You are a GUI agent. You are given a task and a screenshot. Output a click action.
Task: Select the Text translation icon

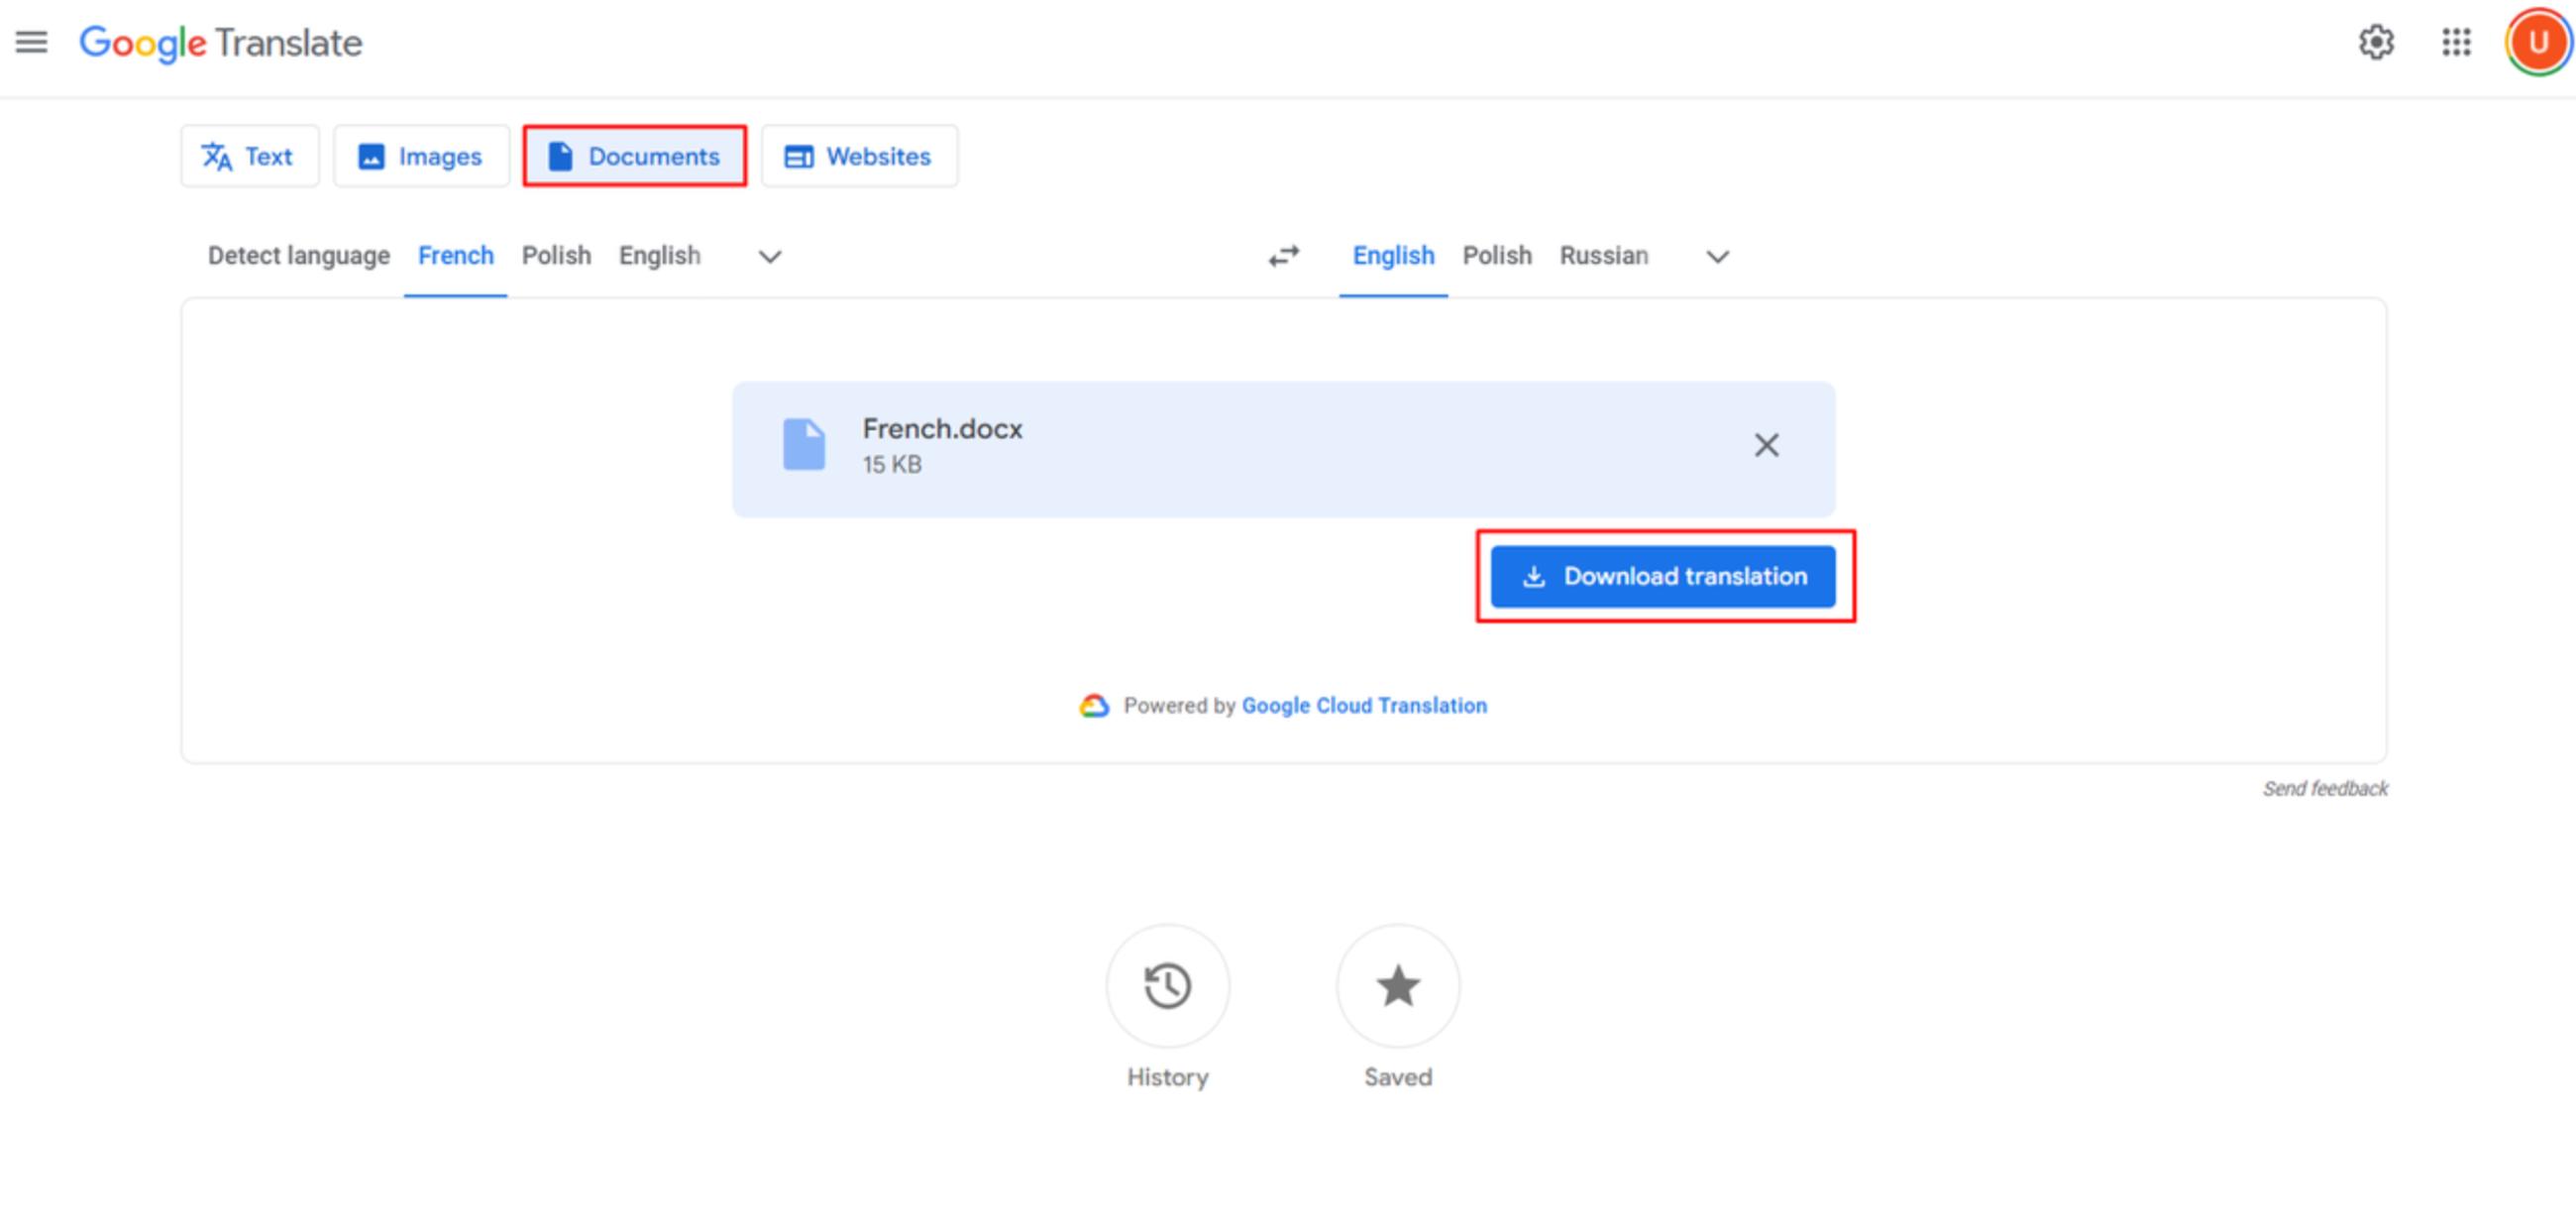coord(218,156)
